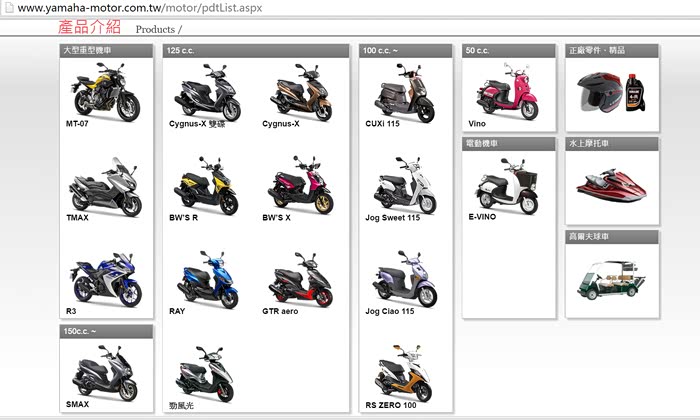This screenshot has height=420, width=700.
Task: Click the 勁風光 text label
Action: [181, 405]
